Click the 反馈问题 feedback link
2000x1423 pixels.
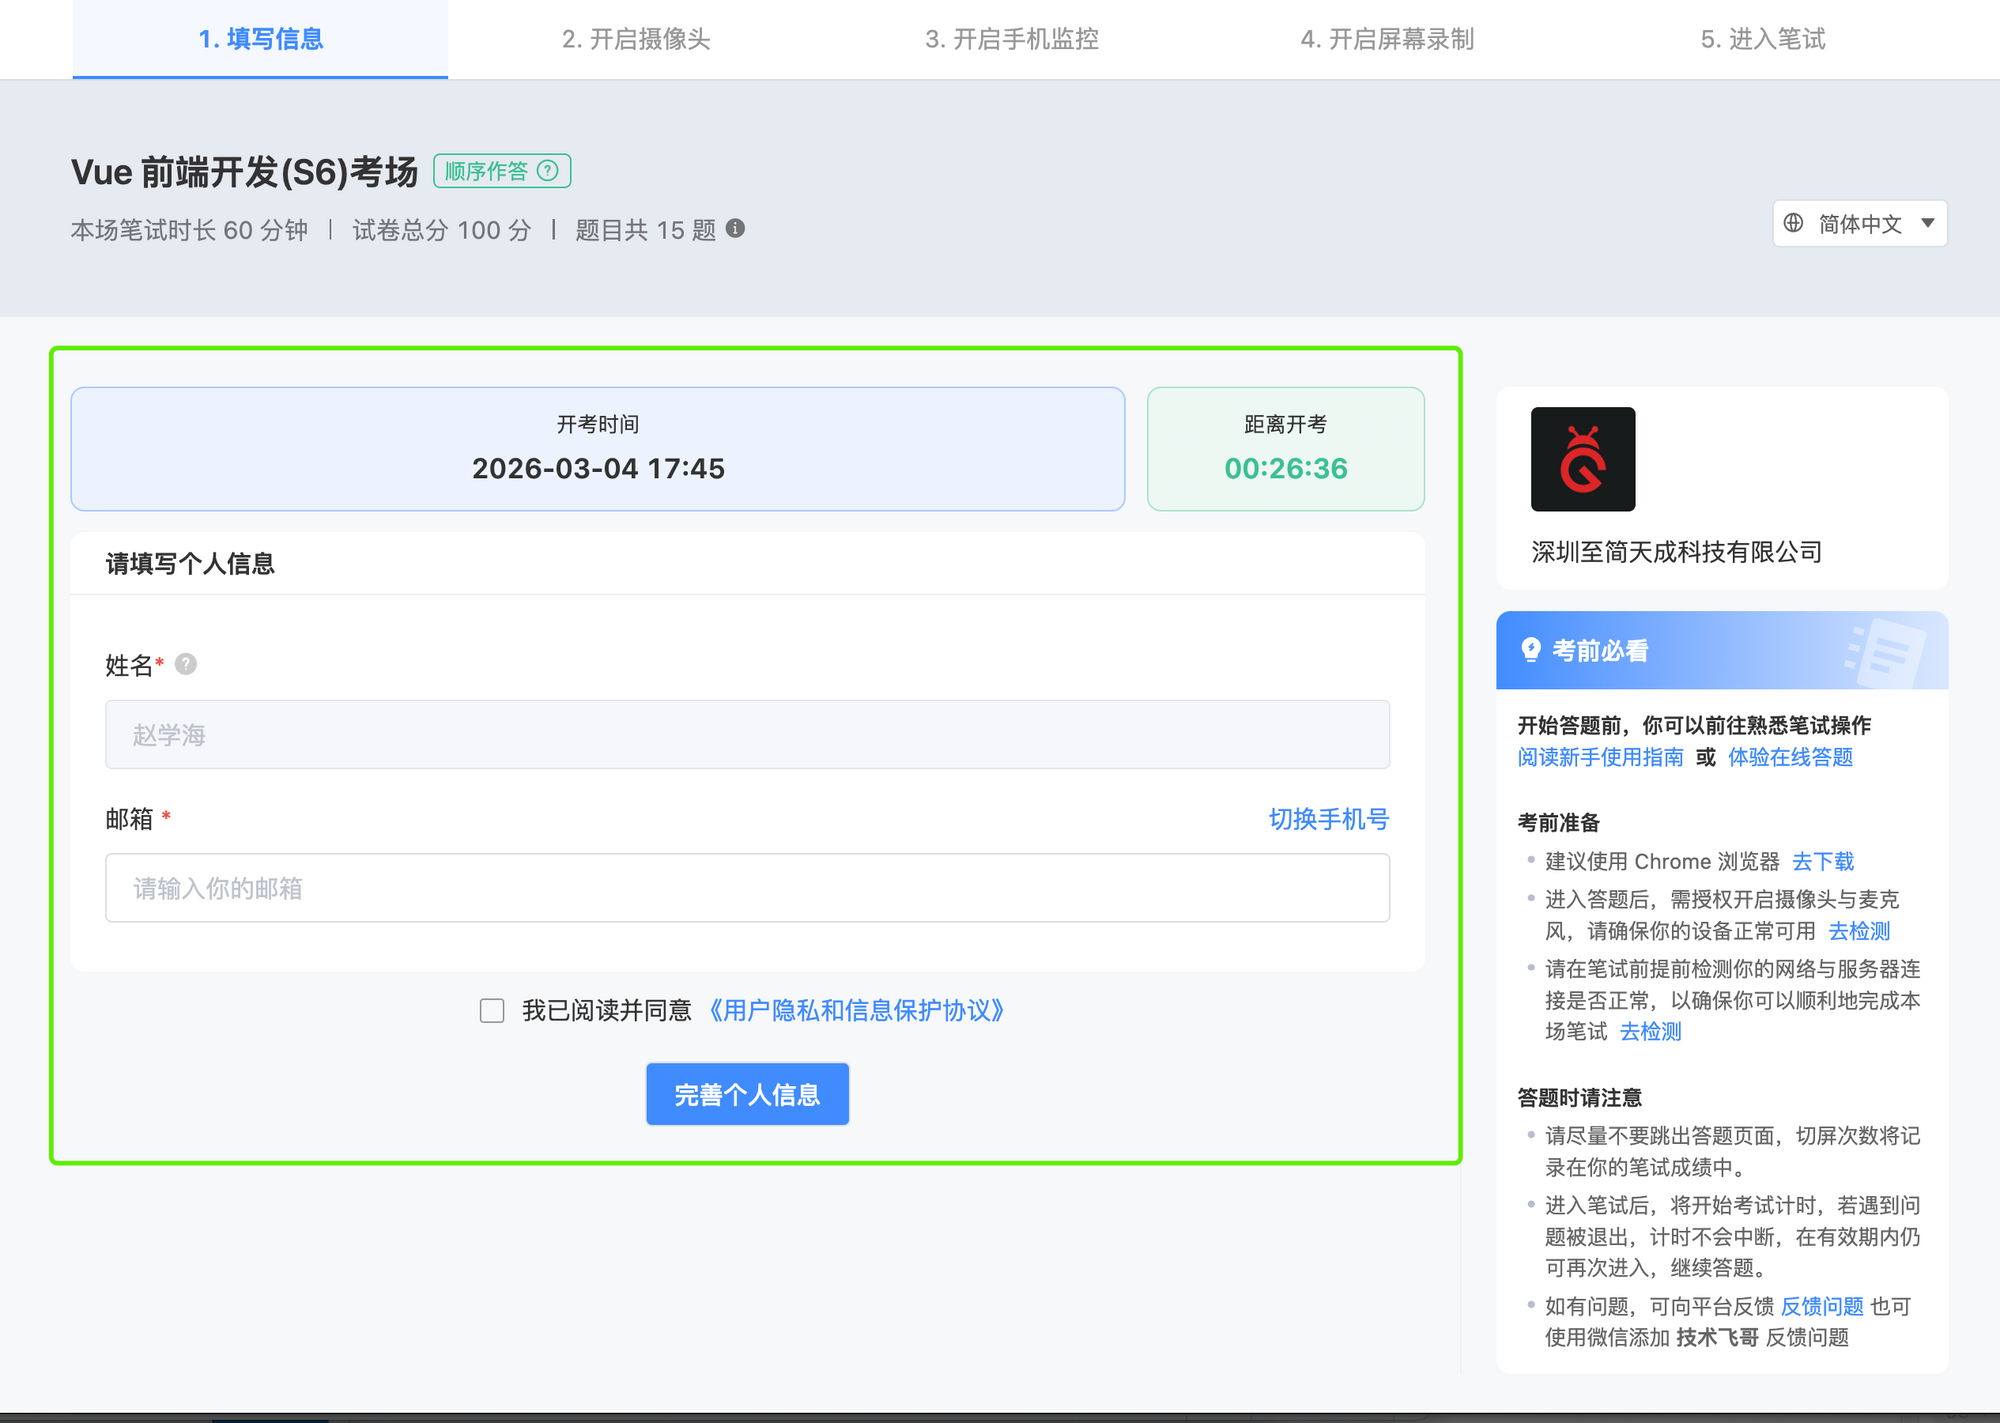[1822, 1306]
